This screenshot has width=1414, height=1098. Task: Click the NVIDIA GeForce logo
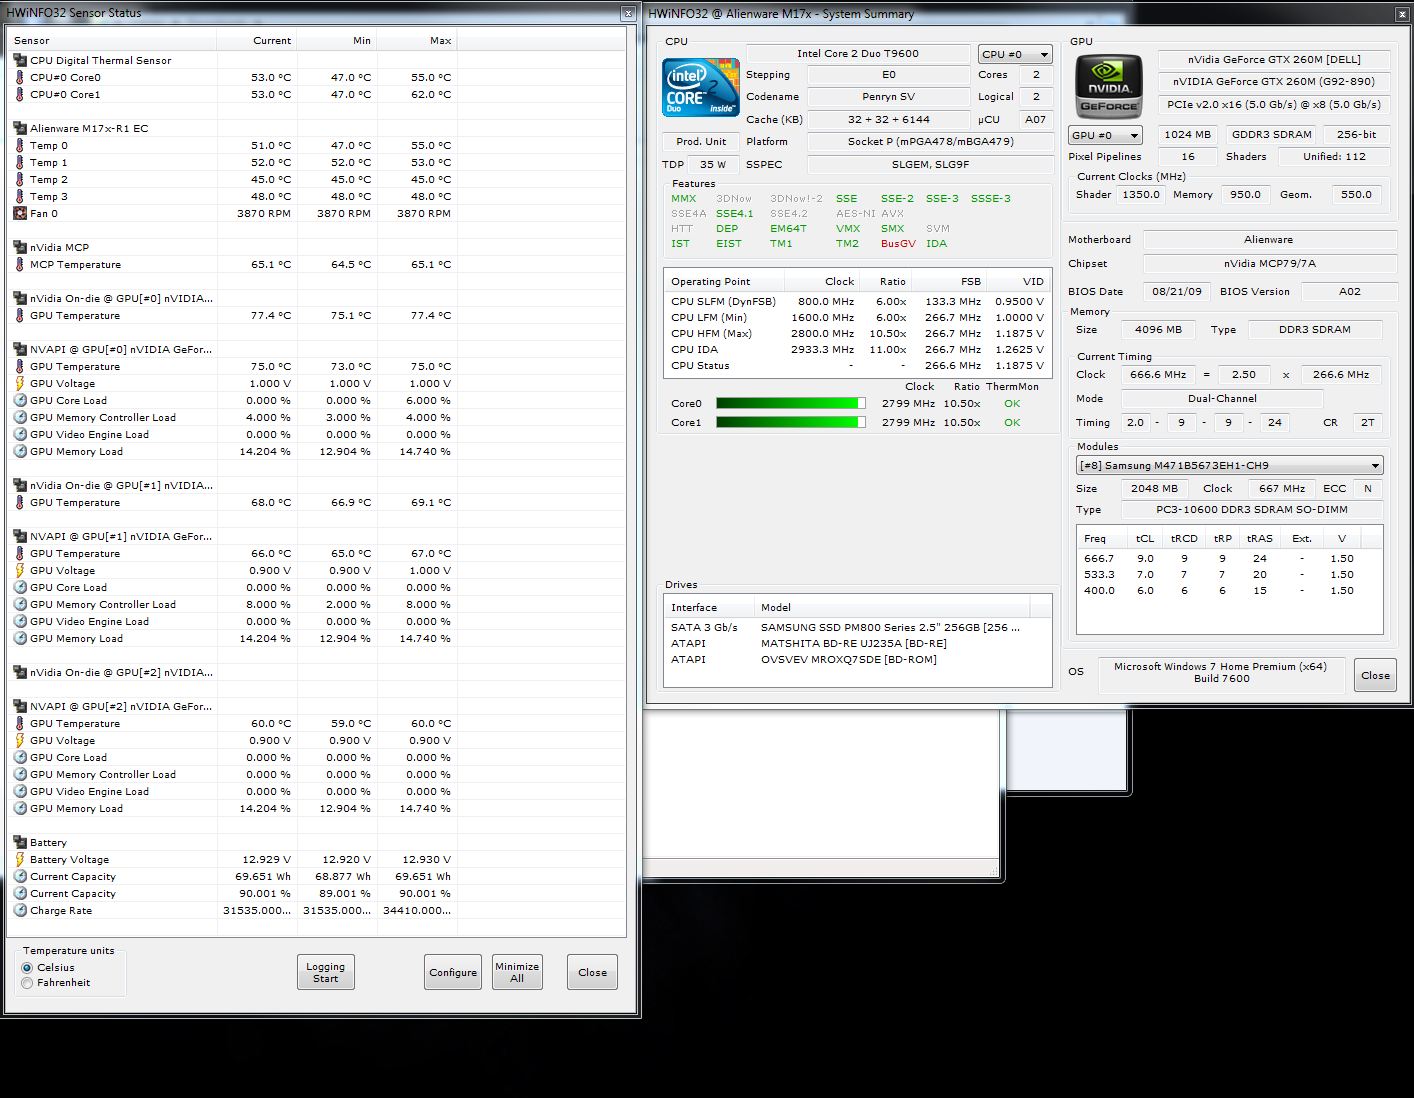point(1108,88)
